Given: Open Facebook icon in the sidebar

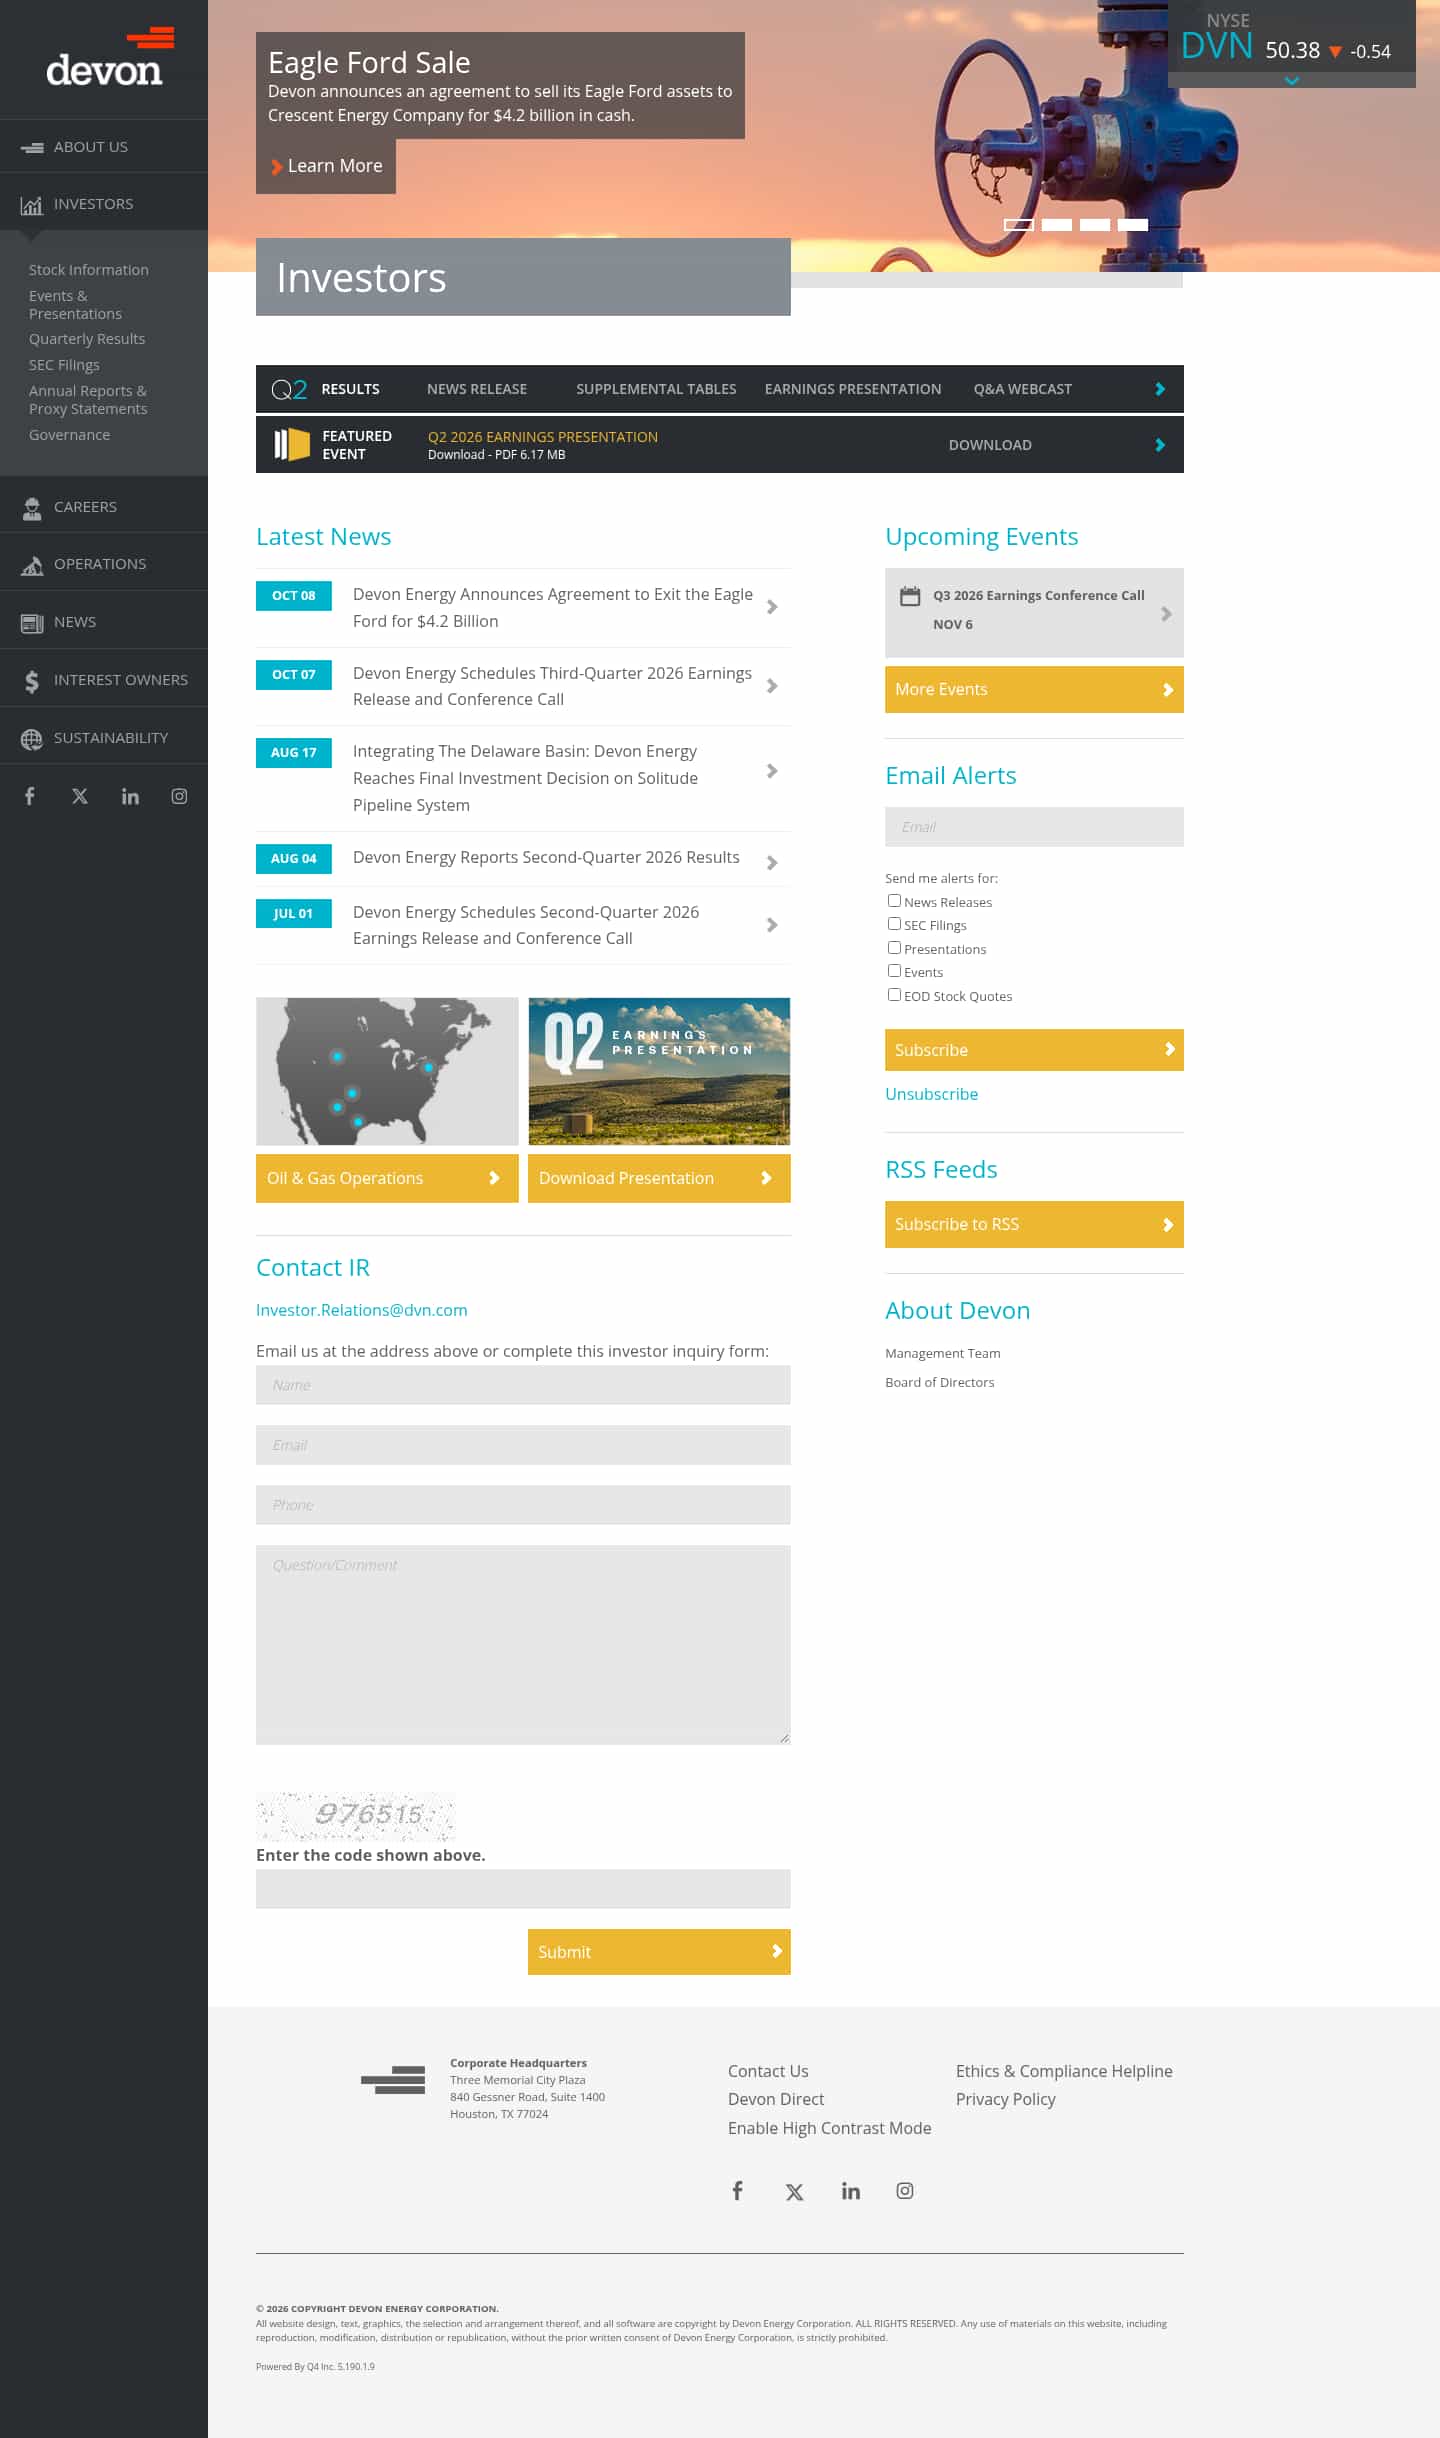Looking at the screenshot, I should (x=30, y=796).
